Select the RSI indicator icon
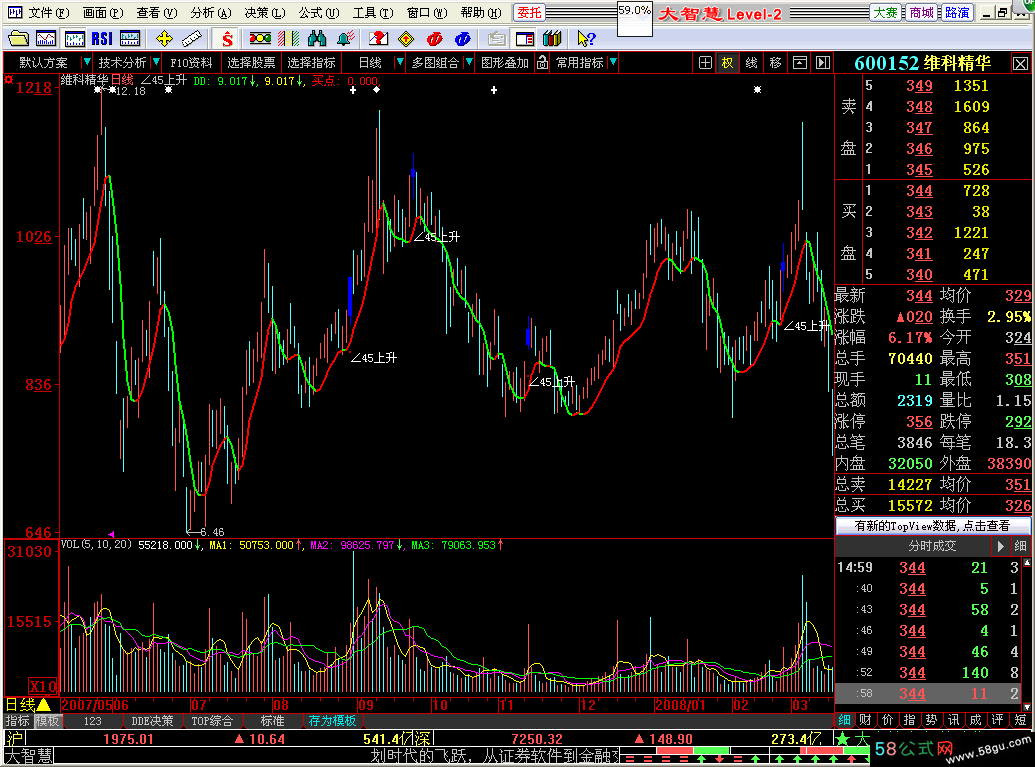Viewport: 1035px width, 767px height. [102, 39]
